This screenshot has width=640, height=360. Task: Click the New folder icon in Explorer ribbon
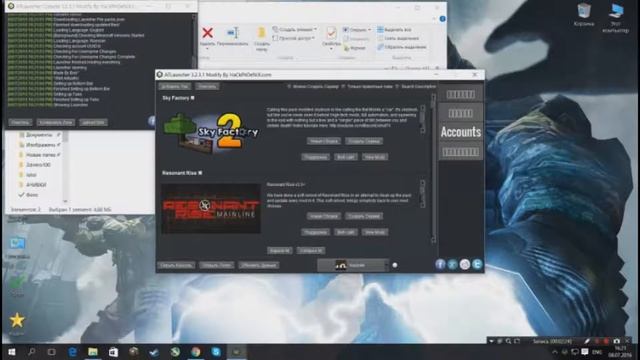click(x=261, y=32)
